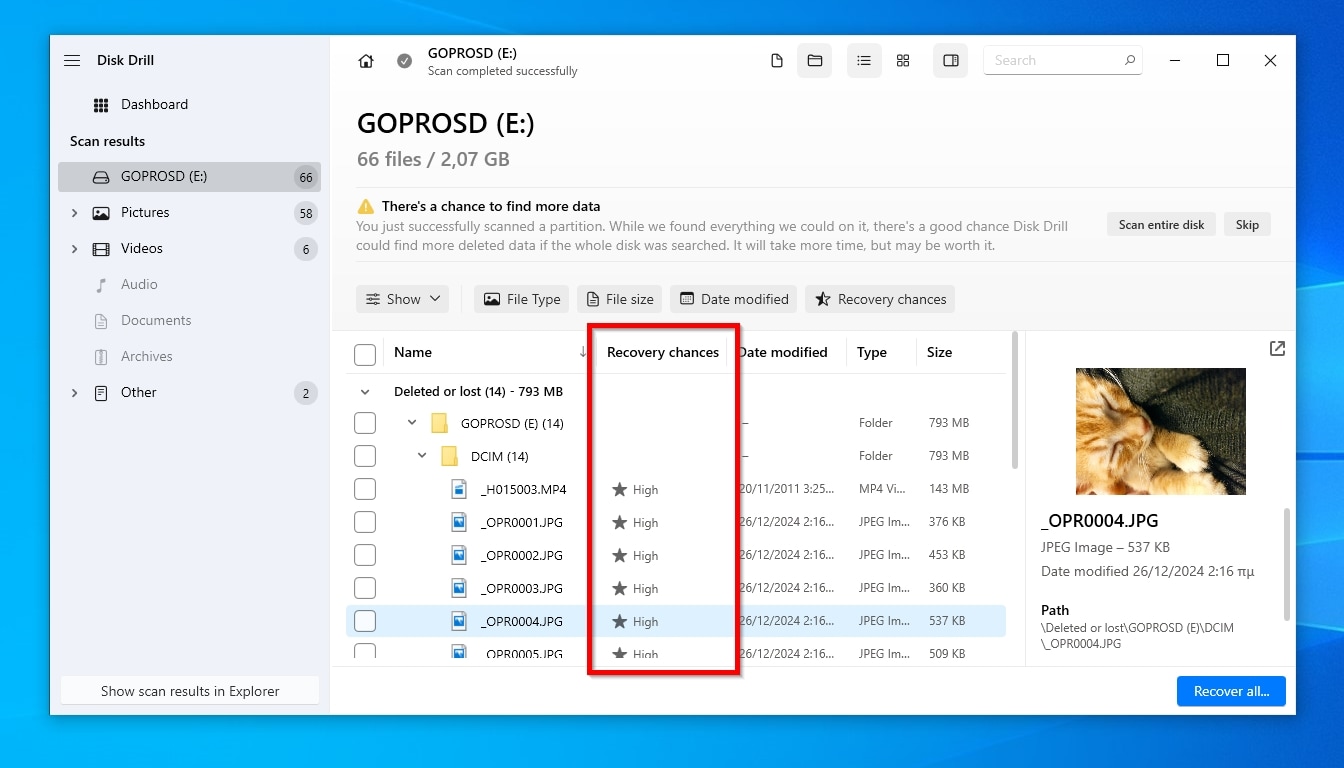Sort by the Type column header
This screenshot has width=1344, height=768.
tap(872, 352)
